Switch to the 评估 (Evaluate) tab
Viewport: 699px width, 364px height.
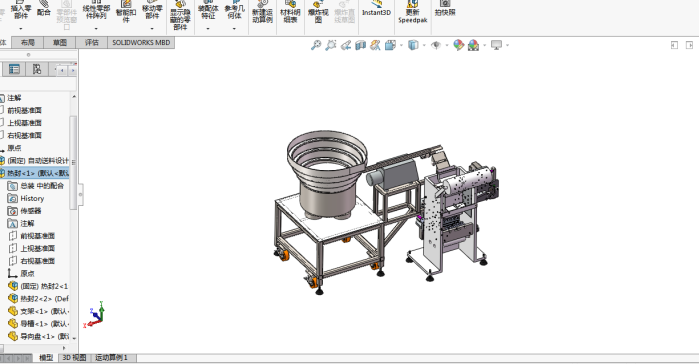[91, 43]
